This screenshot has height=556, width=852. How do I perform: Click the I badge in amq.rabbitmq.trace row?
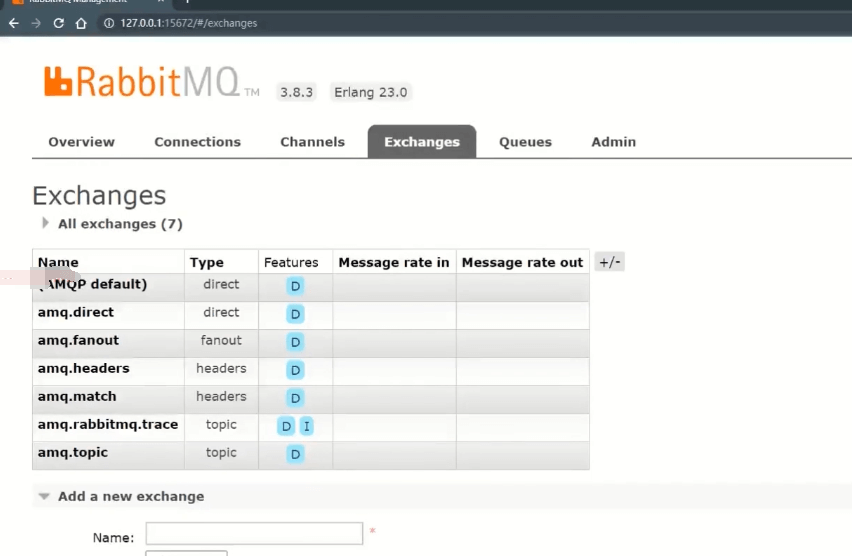pos(306,426)
